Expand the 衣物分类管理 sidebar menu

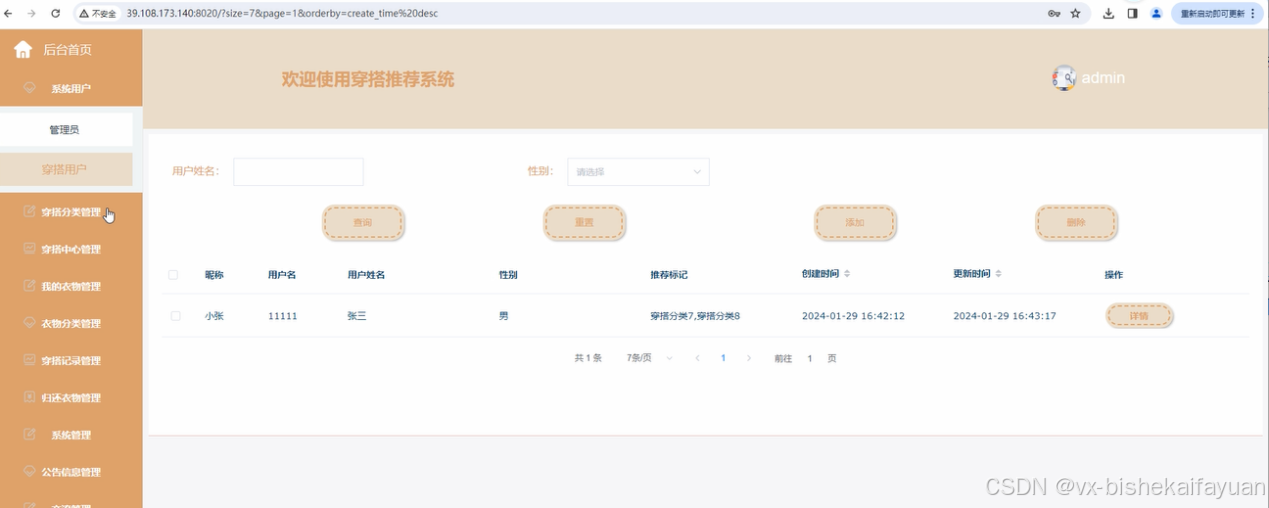pos(71,323)
